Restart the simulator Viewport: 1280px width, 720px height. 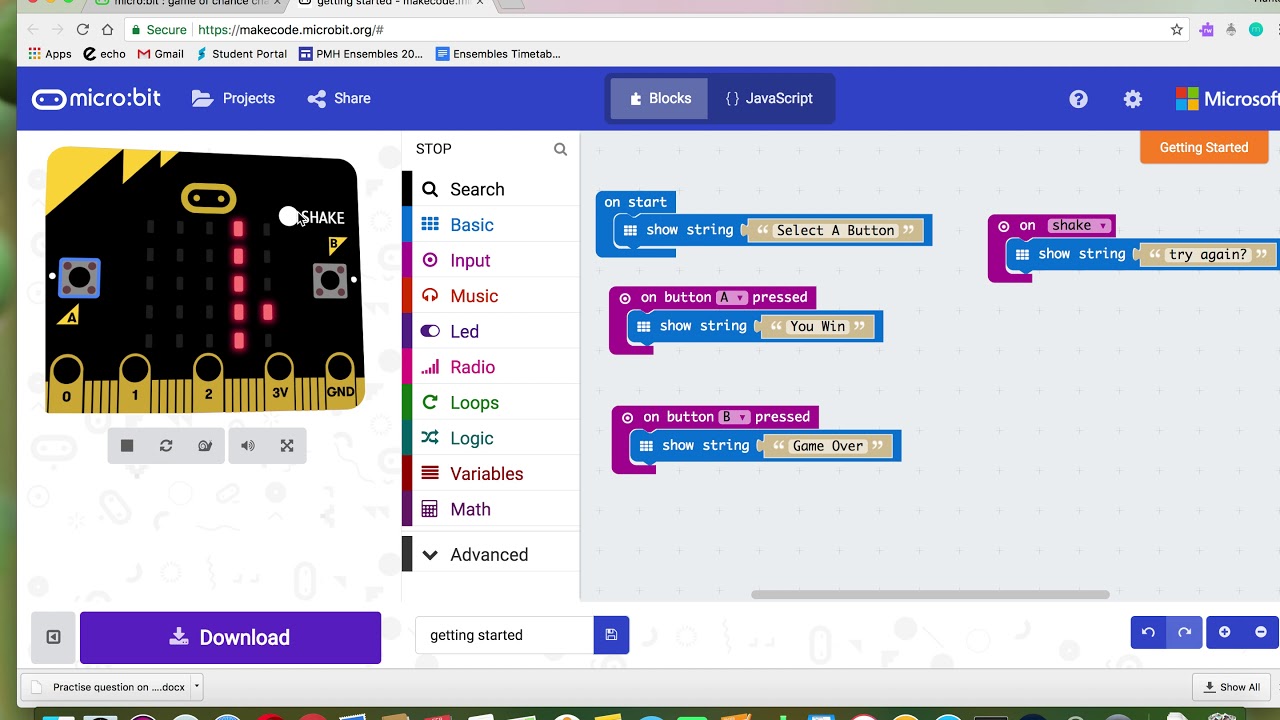pyautogui.click(x=166, y=446)
